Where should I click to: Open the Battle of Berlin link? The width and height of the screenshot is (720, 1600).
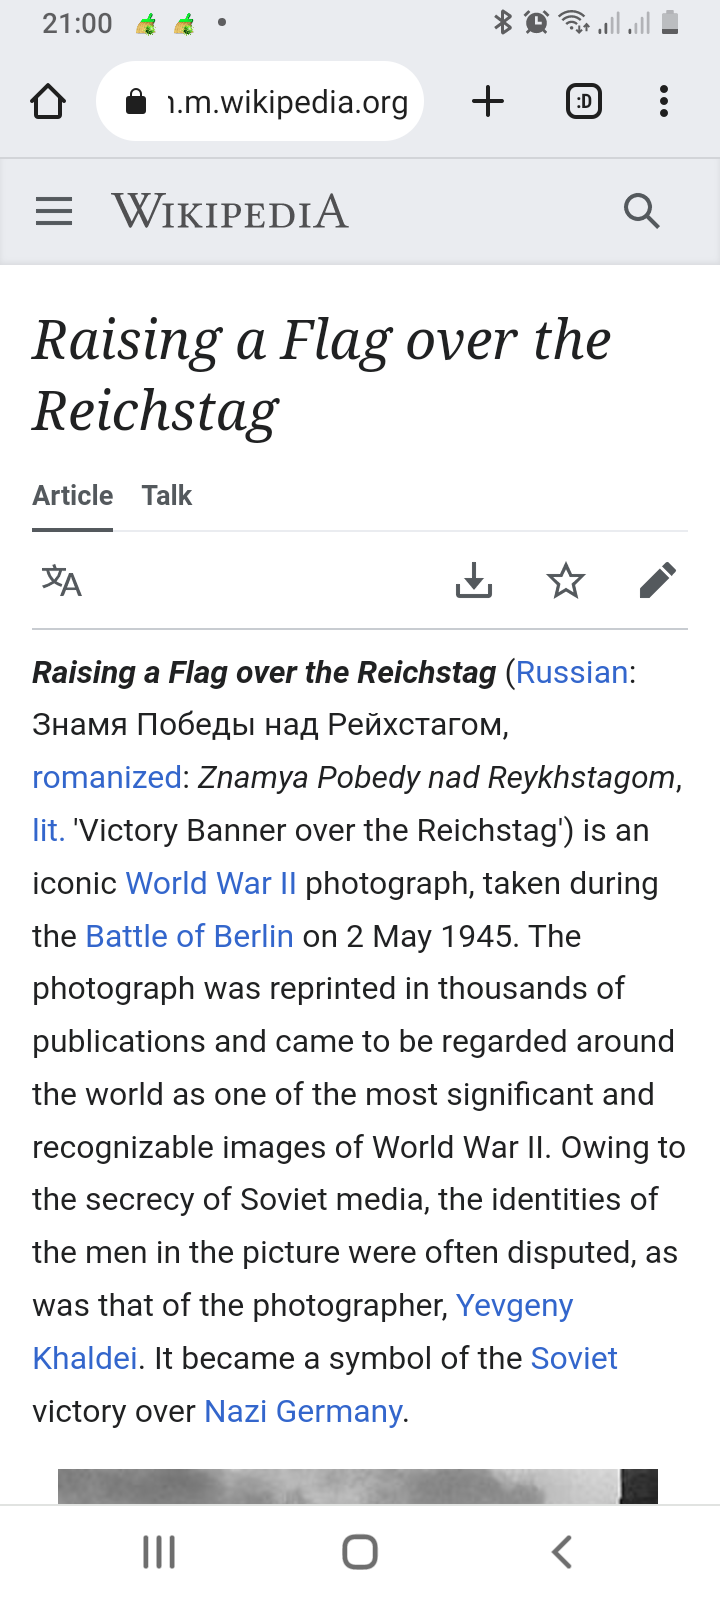tap(190, 936)
